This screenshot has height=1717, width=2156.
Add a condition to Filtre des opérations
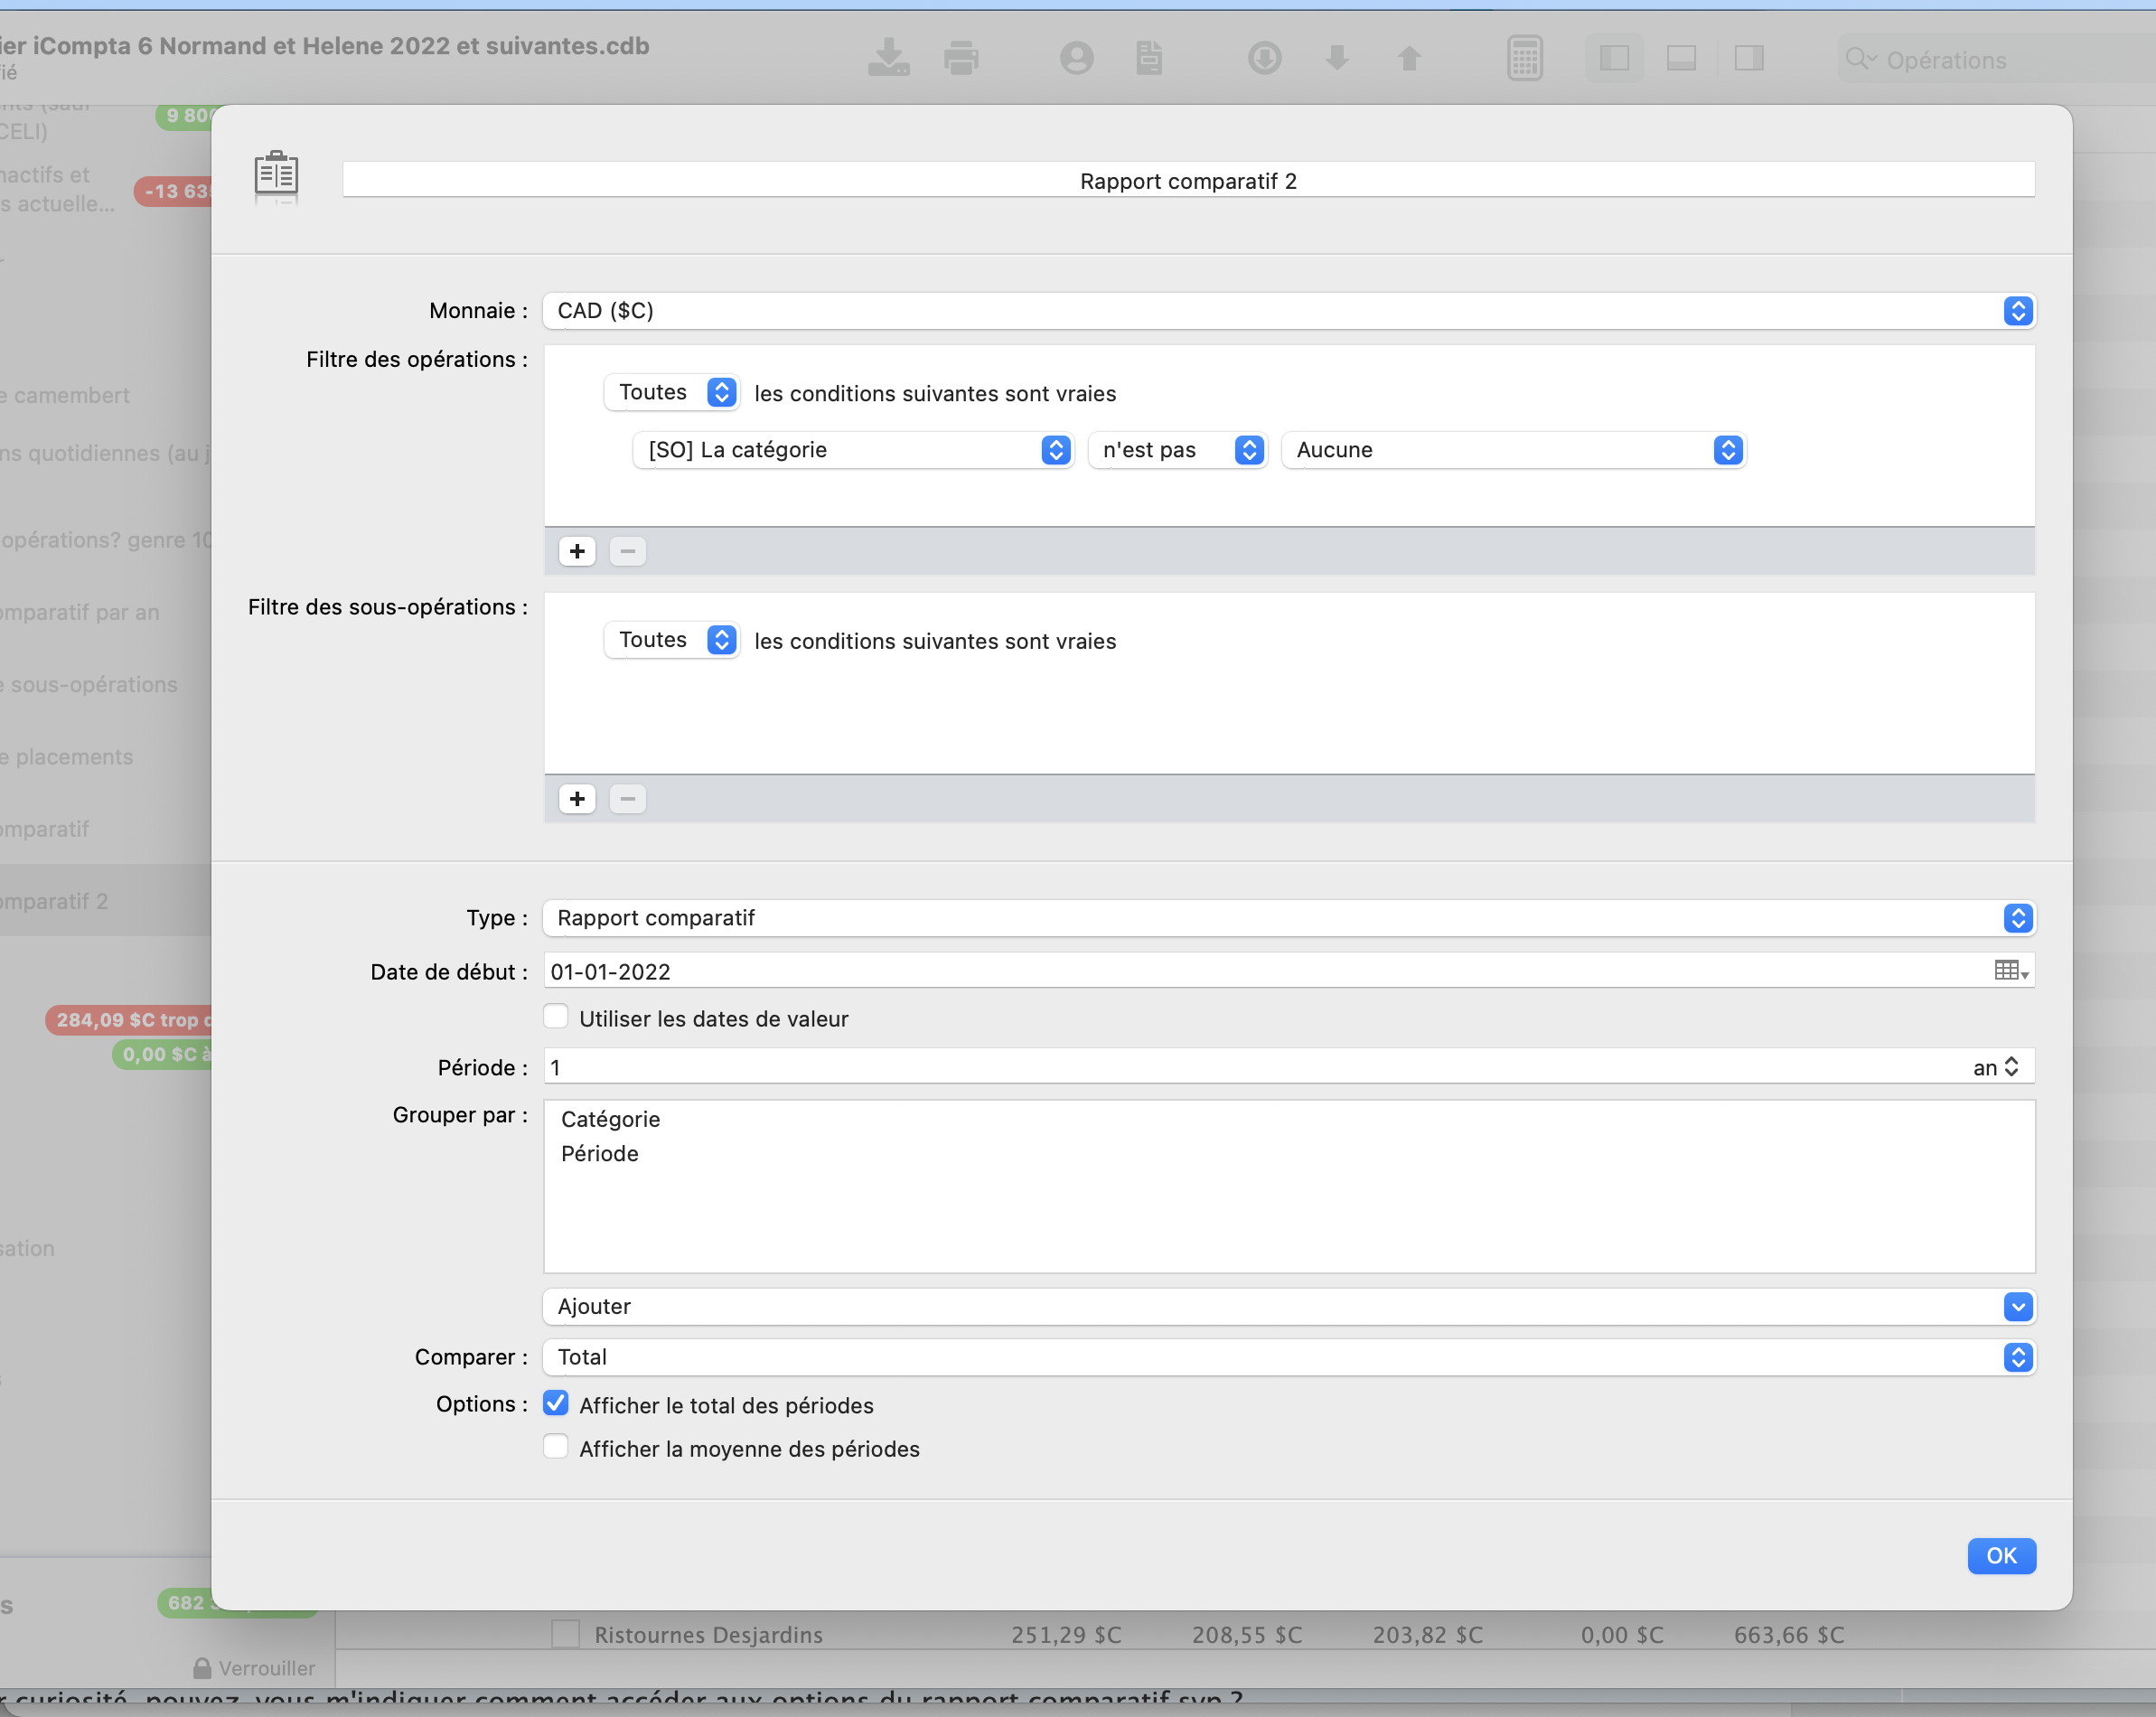[x=577, y=551]
